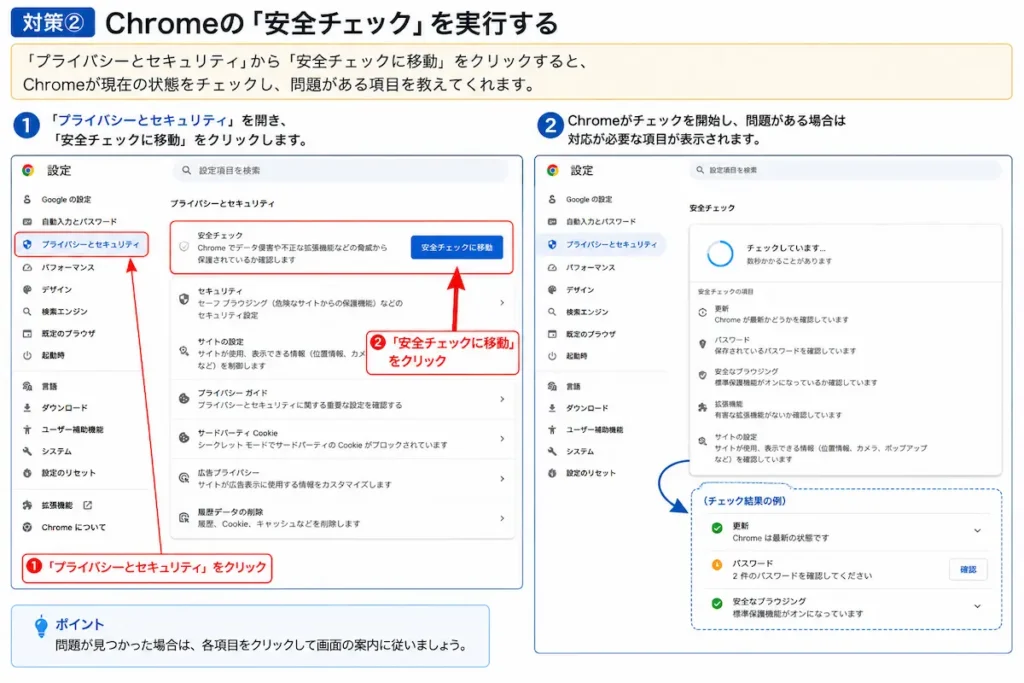Click Chrome logo beside 設定 in left screenshot
The width and height of the screenshot is (1024, 683).
pyautogui.click(x=27, y=170)
